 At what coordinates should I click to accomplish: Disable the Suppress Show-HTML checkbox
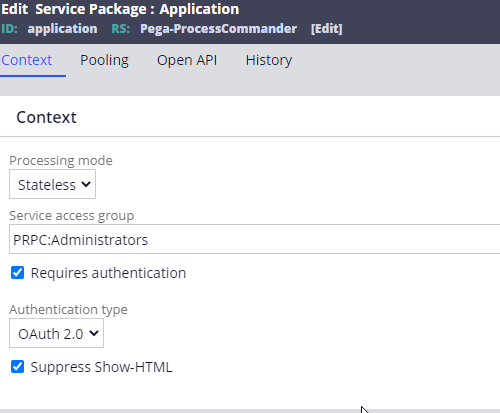(17, 367)
